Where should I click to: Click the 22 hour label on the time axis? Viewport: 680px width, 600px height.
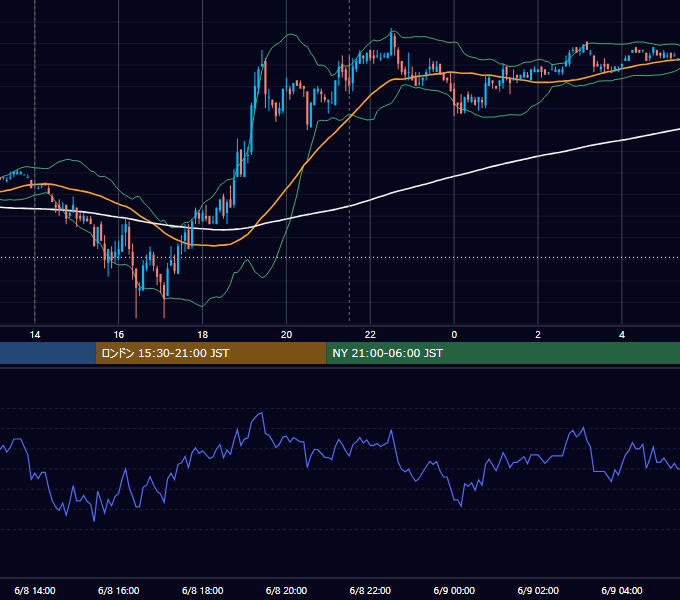(370, 335)
